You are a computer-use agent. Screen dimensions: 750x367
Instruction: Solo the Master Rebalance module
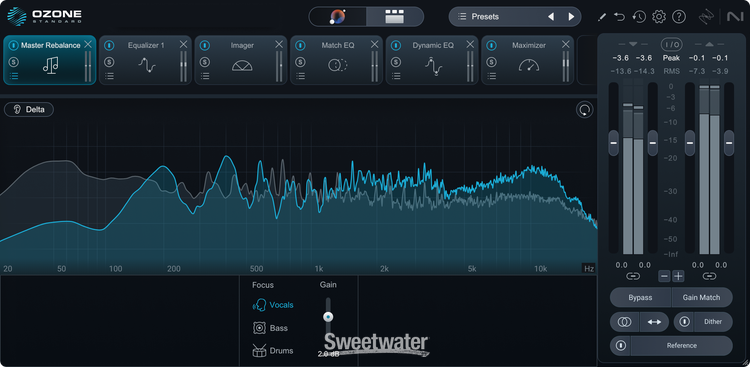(x=14, y=62)
